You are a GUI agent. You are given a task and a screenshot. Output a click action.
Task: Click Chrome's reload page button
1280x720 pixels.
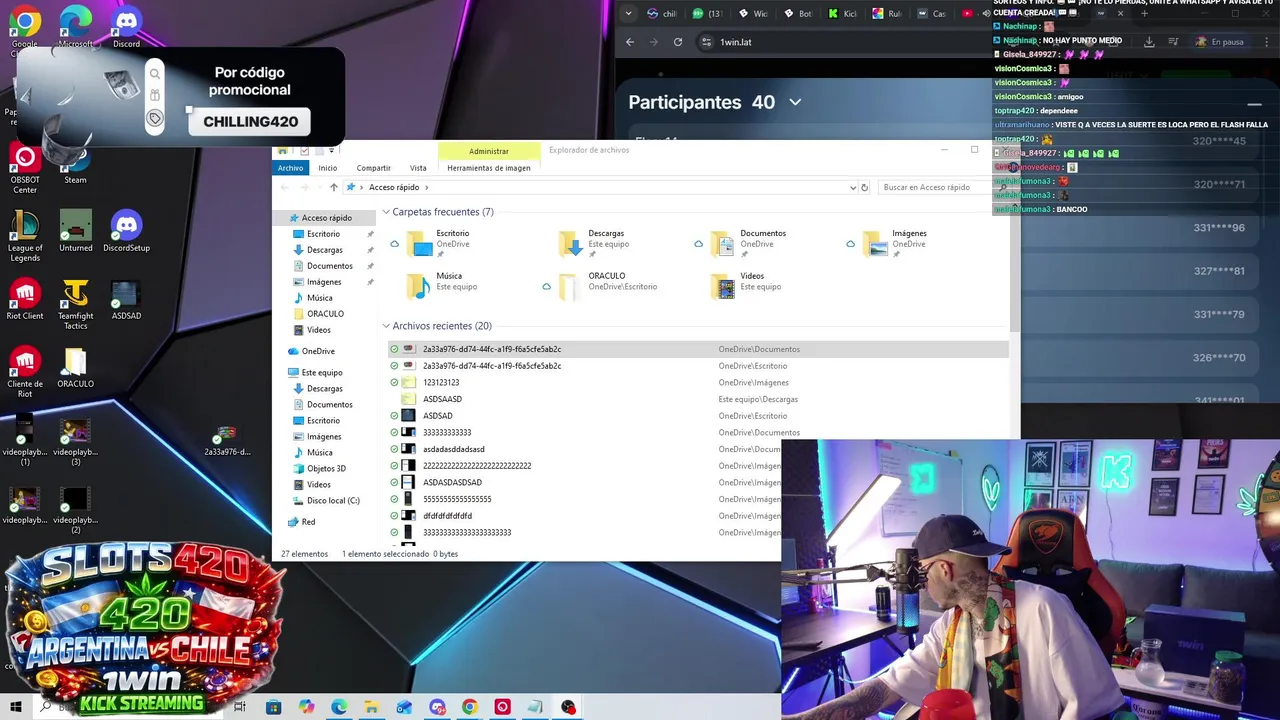pyautogui.click(x=678, y=42)
